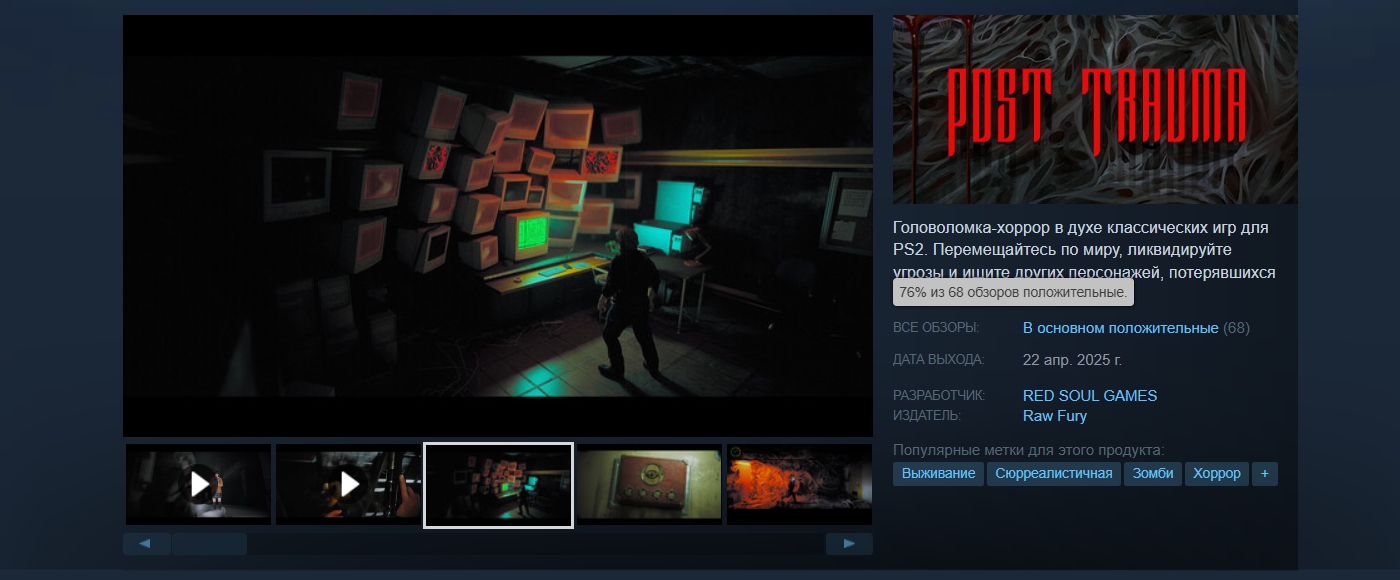Image resolution: width=1400 pixels, height=580 pixels.
Task: Play the second video thumbnail
Action: [349, 484]
